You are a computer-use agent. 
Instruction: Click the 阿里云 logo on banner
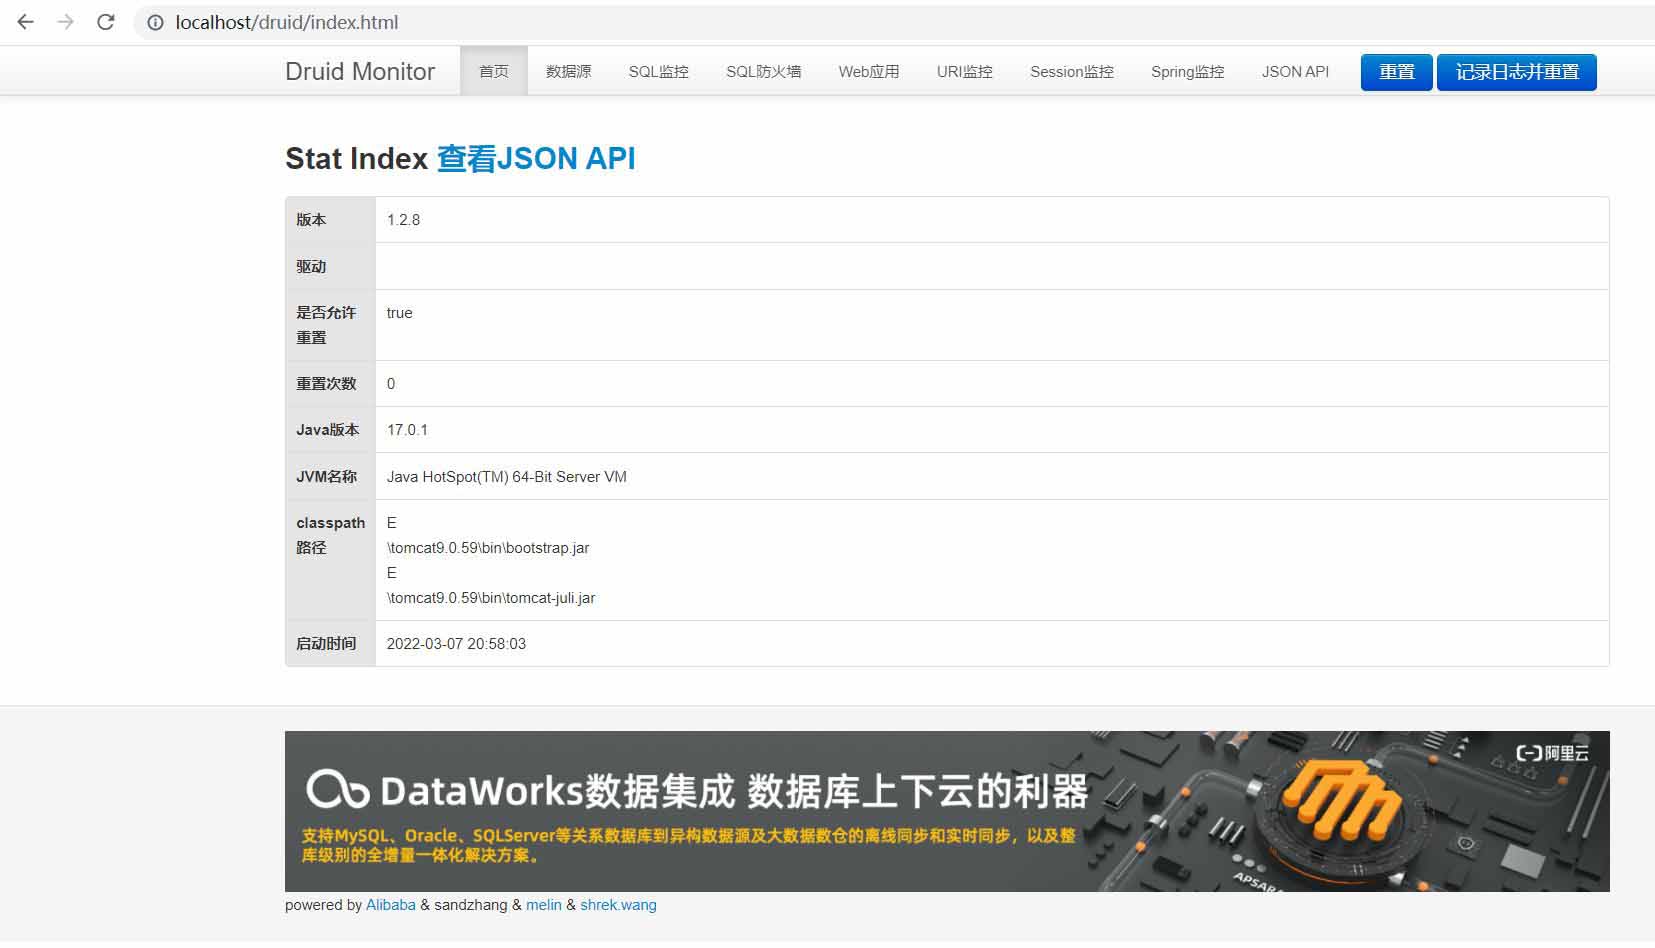click(x=1552, y=753)
